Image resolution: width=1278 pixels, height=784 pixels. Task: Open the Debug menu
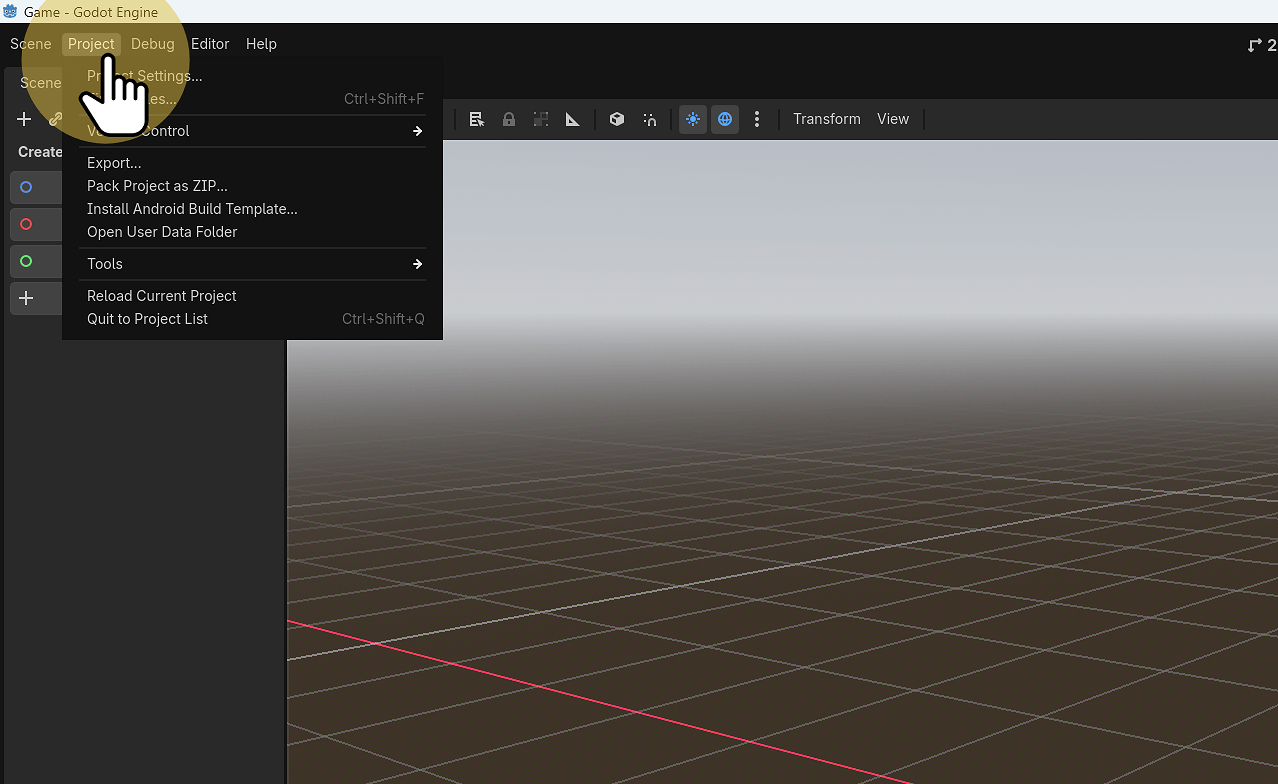pos(152,43)
